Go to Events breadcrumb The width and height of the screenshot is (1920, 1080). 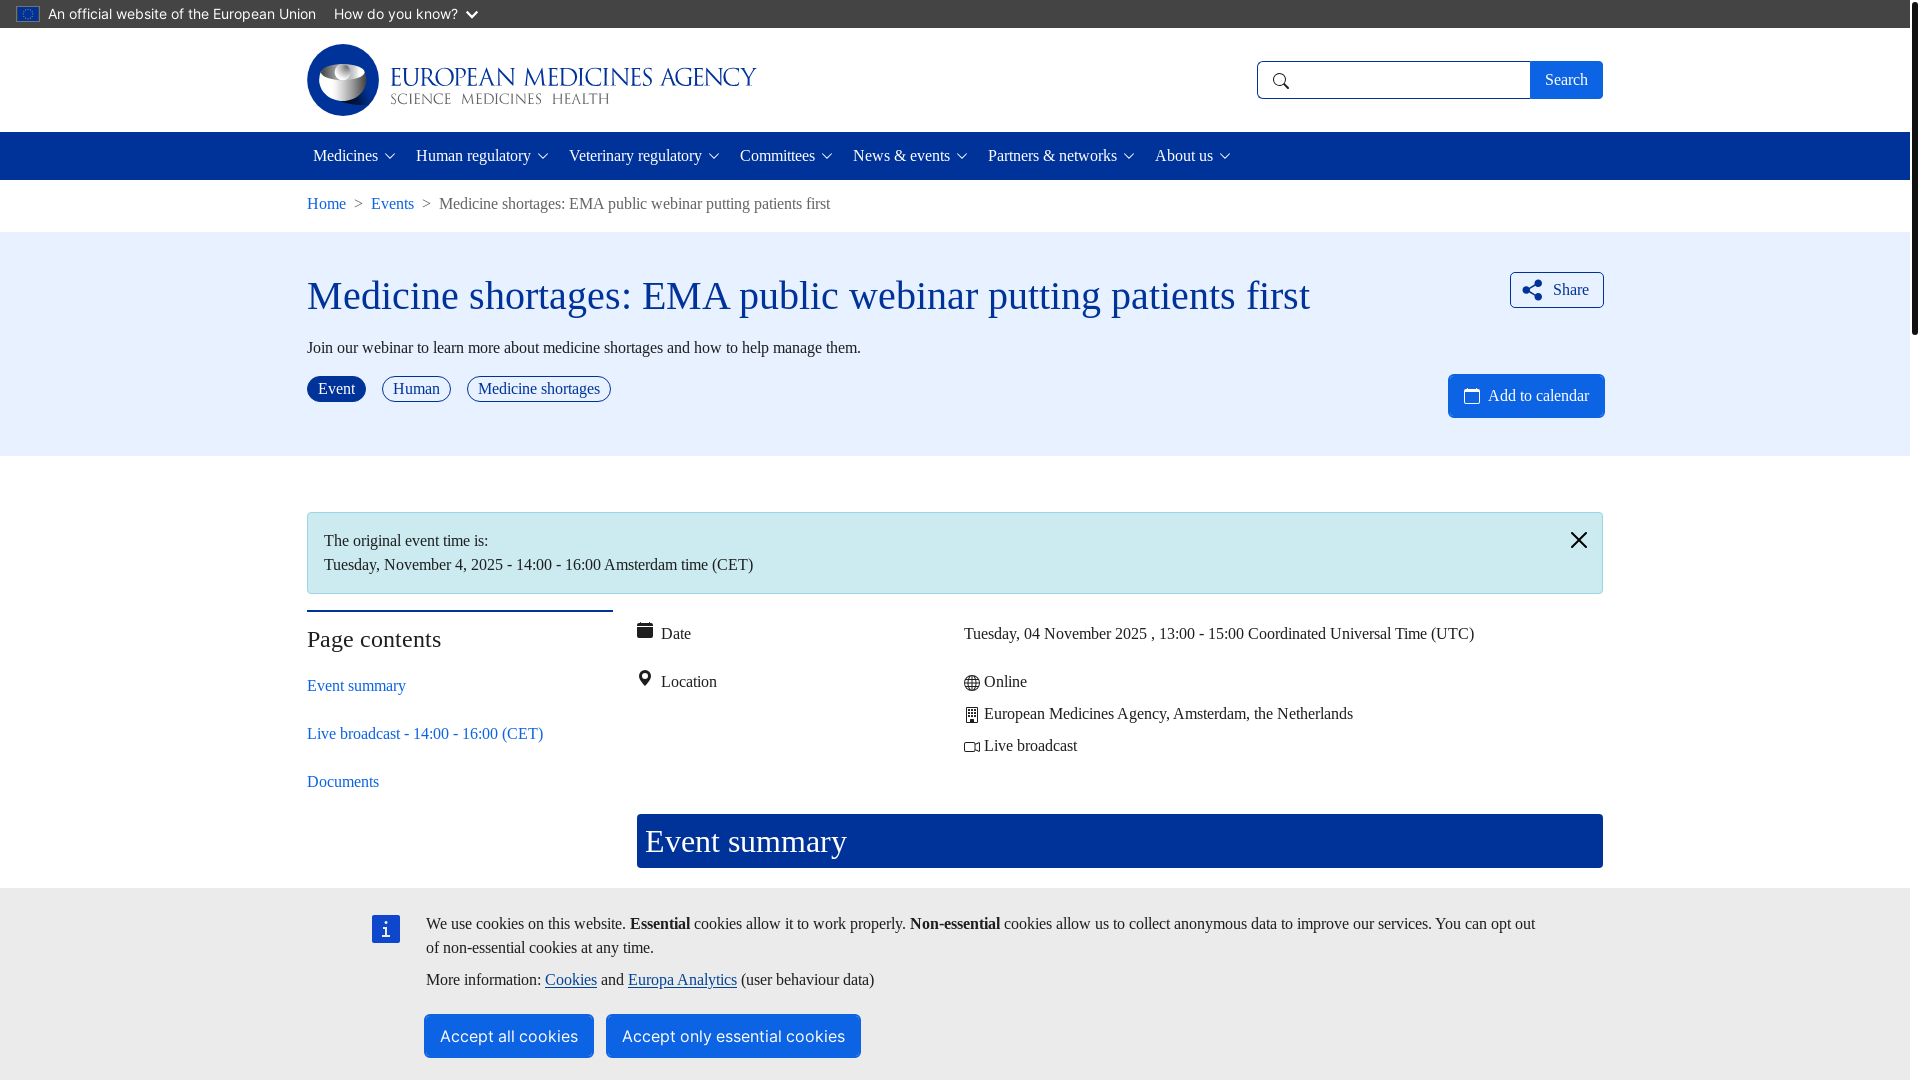coord(392,204)
